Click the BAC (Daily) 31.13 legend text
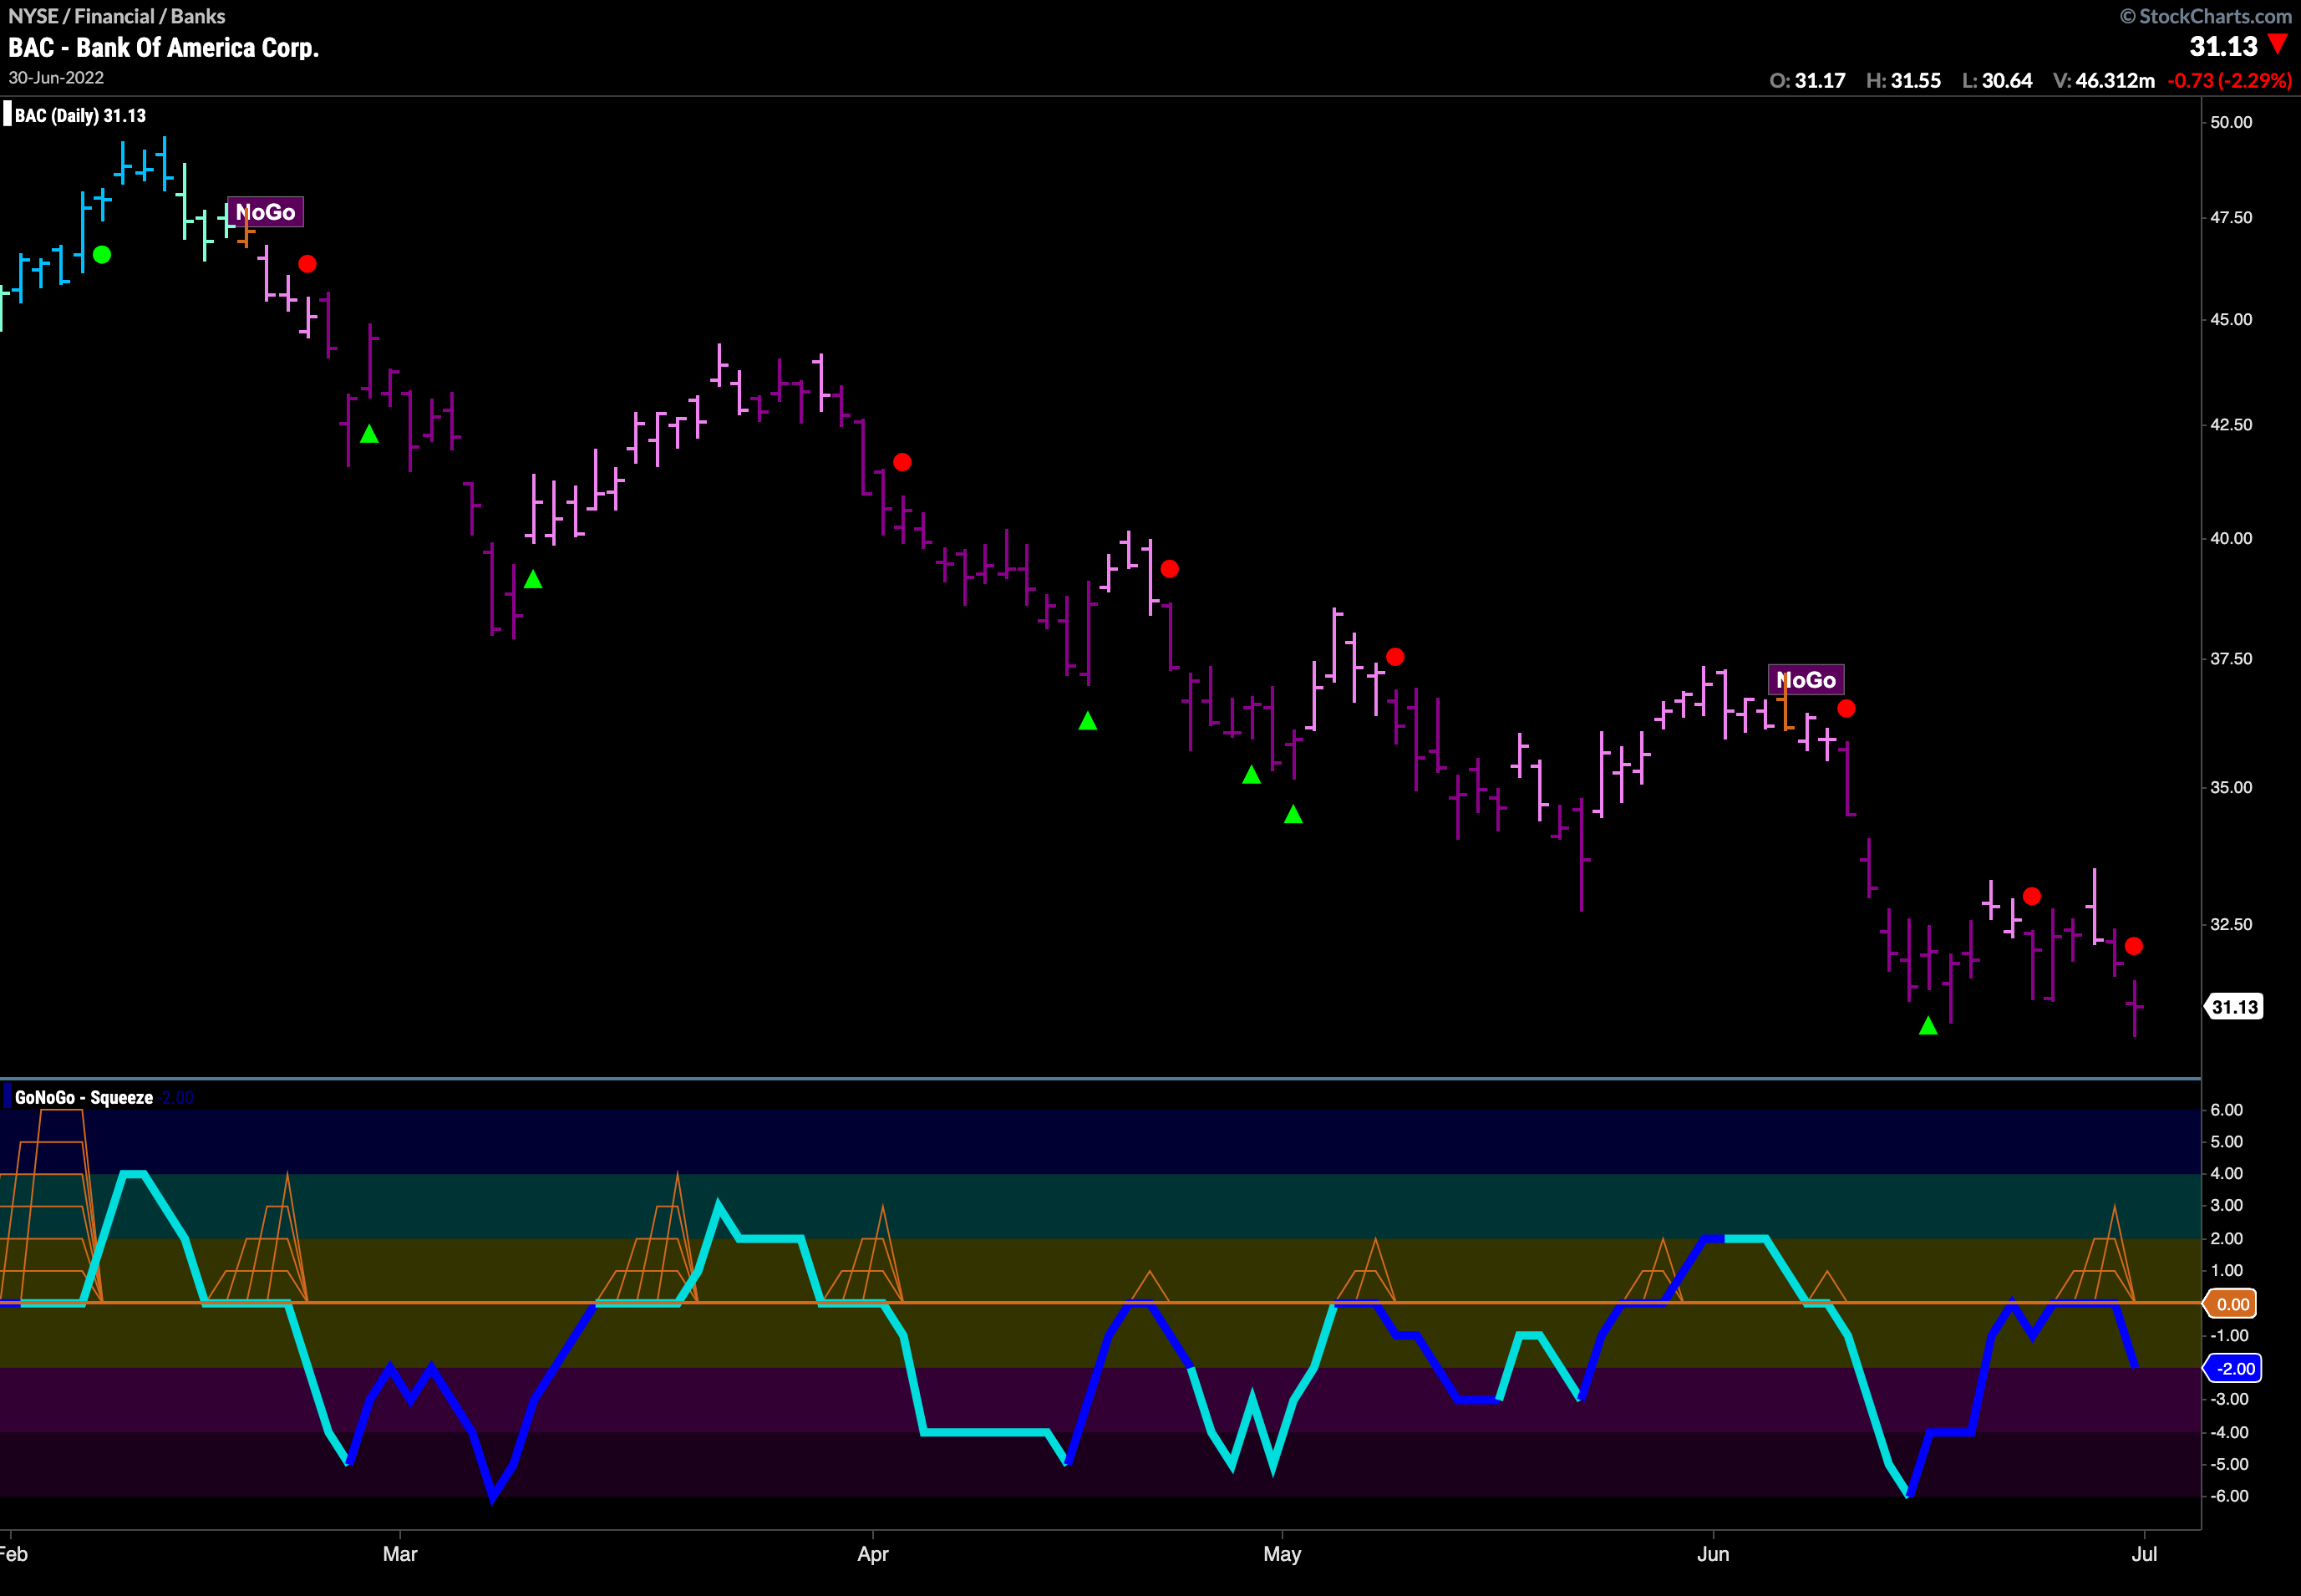 pos(80,115)
